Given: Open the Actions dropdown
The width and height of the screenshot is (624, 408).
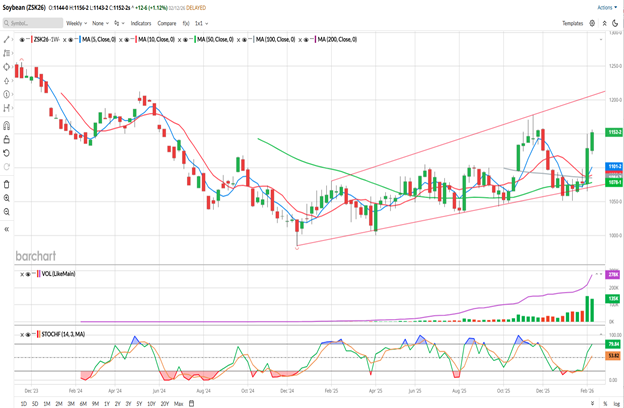Looking at the screenshot, I should tap(607, 8).
